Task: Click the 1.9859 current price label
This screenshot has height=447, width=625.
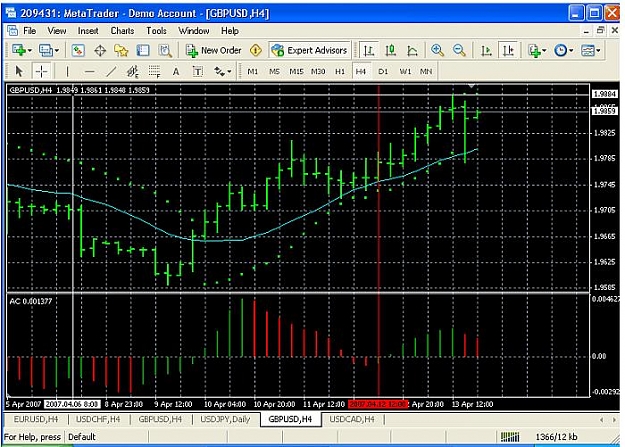Action: tap(605, 111)
